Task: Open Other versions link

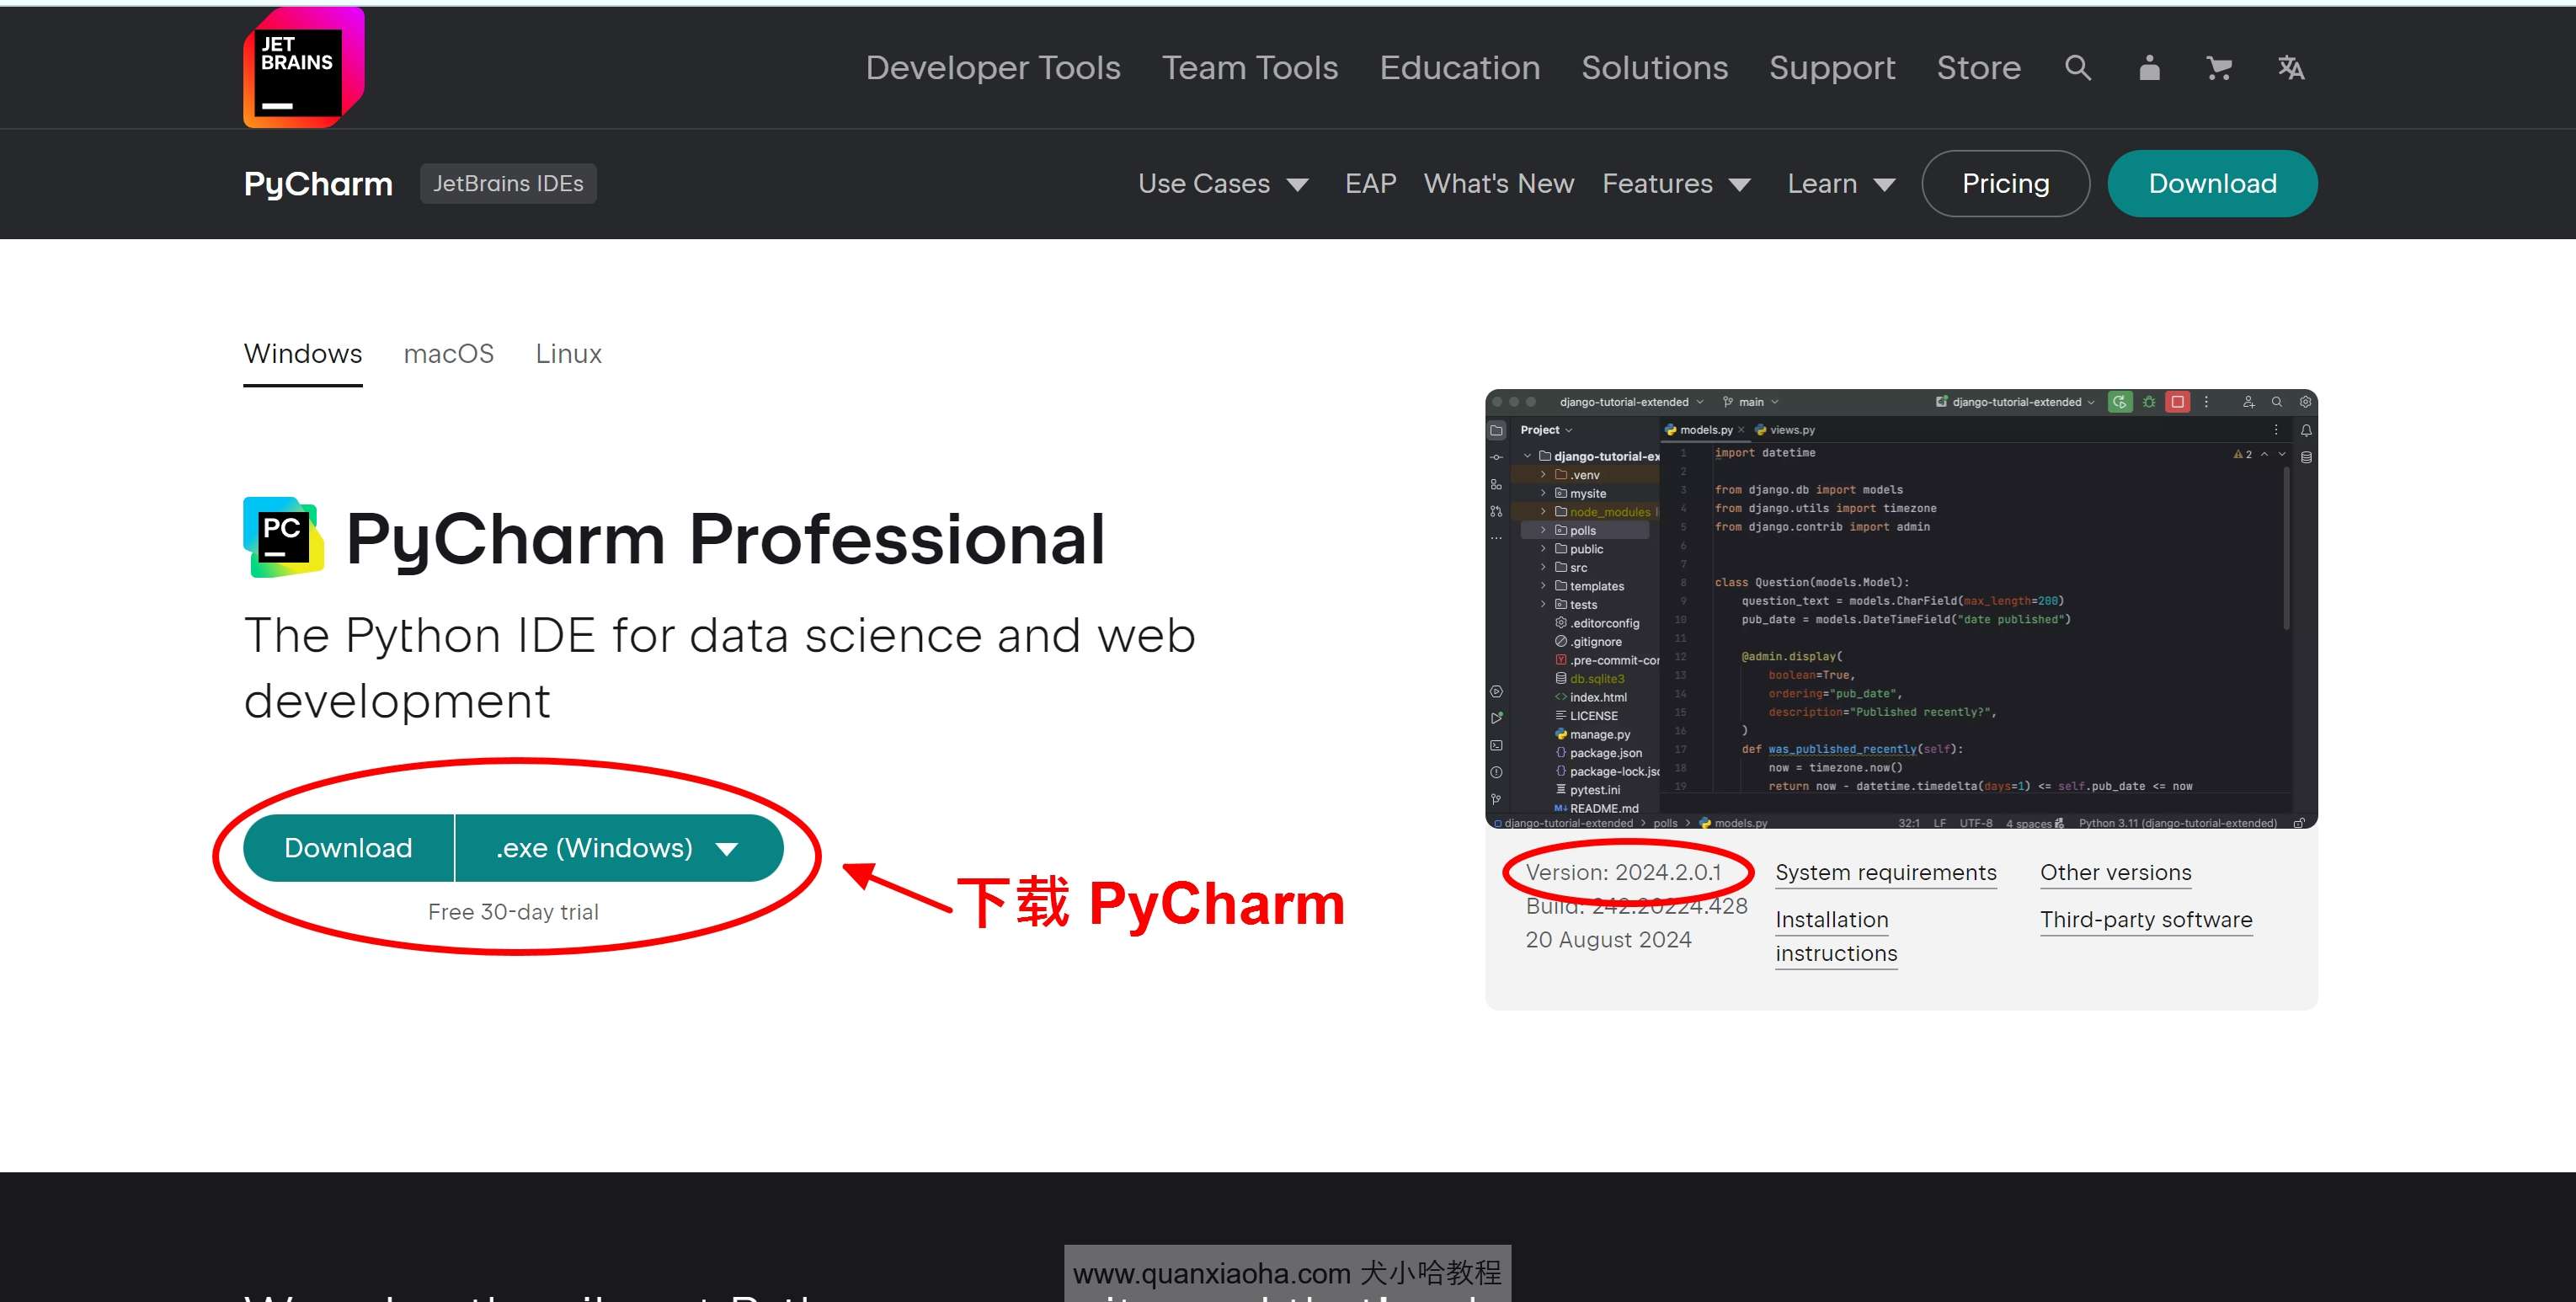Action: [x=2116, y=873]
